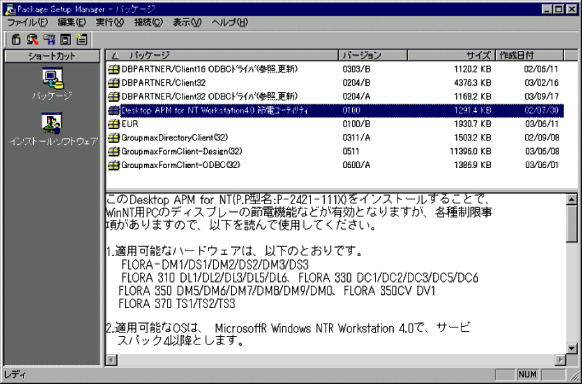
Task: Click the package icon beside the DBPARTNER/Client32 ODBC 0204/A row
Action: [114, 96]
